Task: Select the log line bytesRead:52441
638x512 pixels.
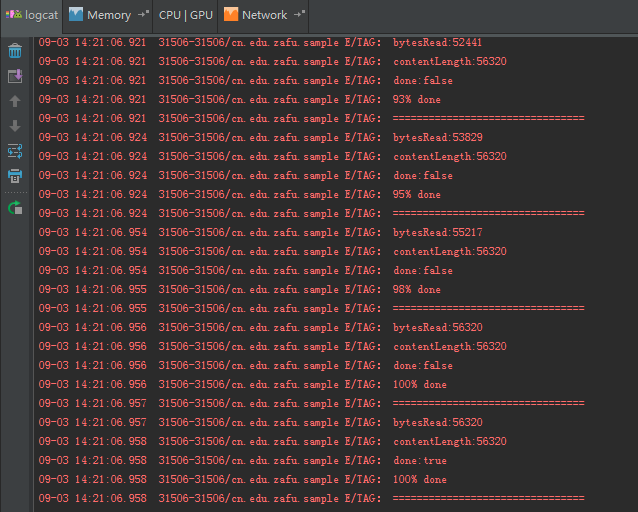Action: 260,42
